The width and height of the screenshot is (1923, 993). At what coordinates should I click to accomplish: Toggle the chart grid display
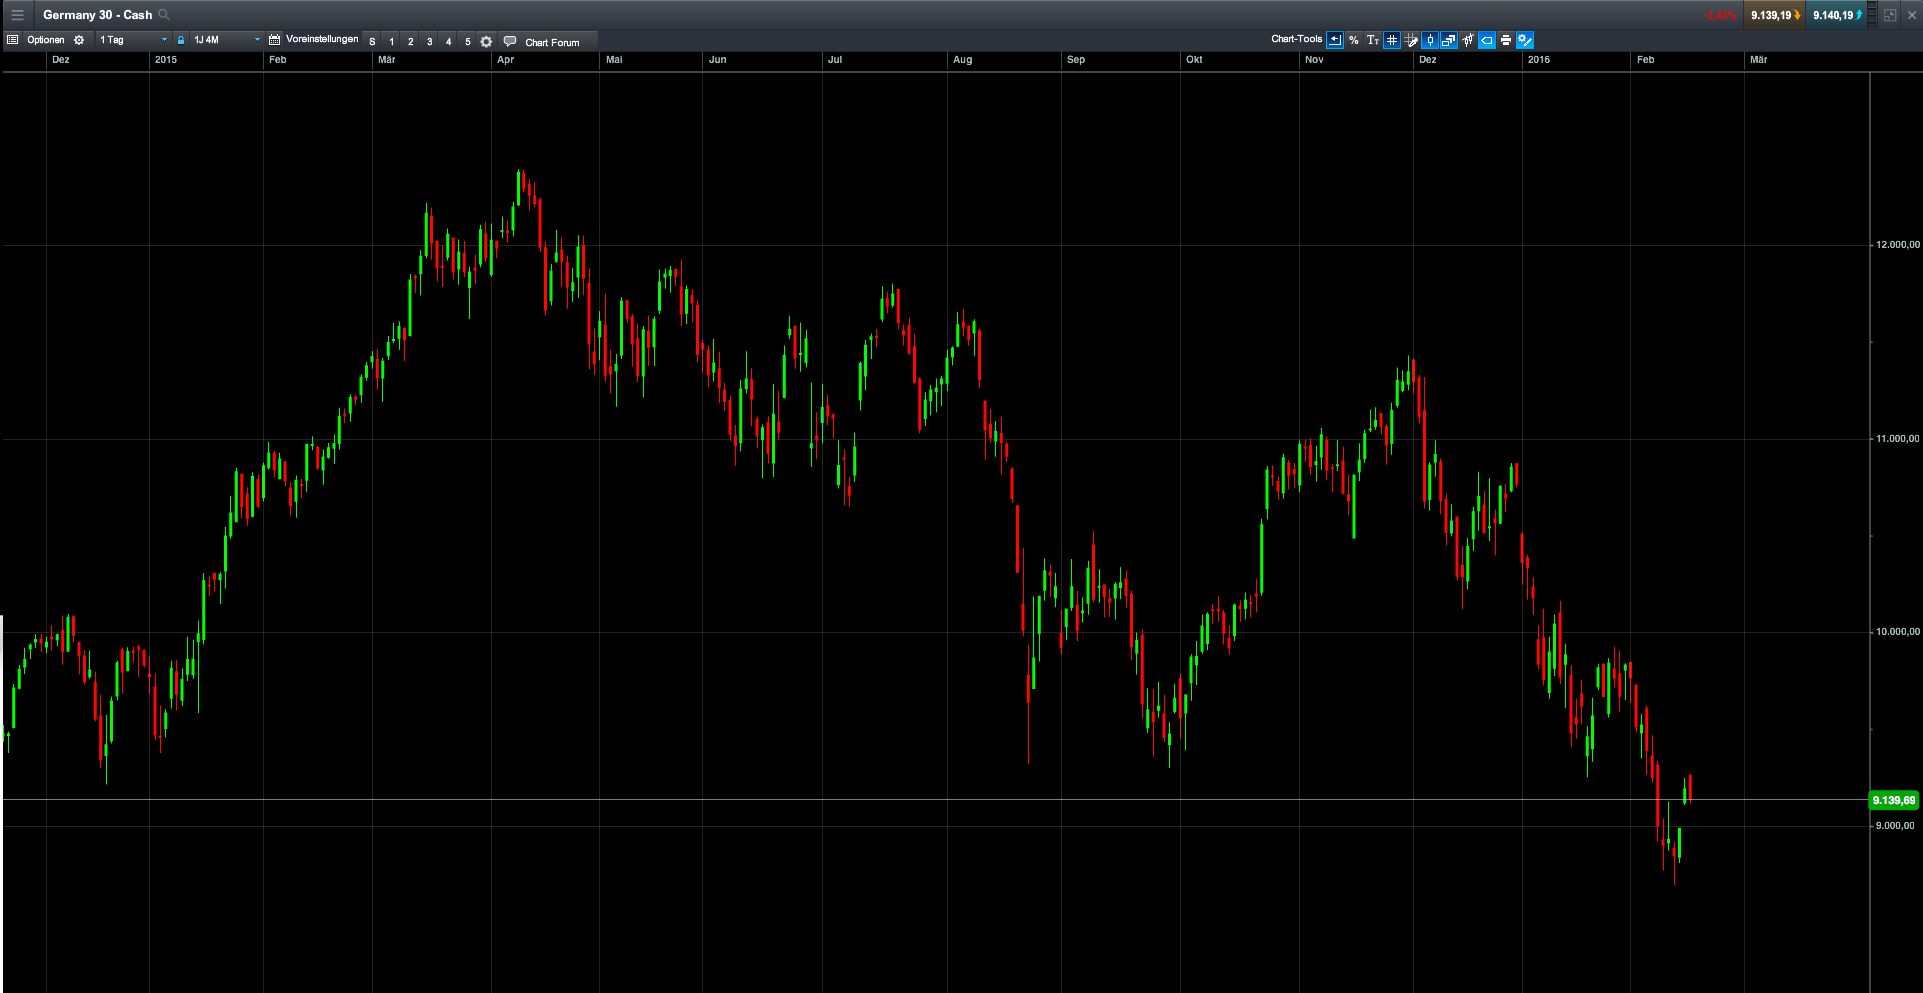coord(1391,40)
